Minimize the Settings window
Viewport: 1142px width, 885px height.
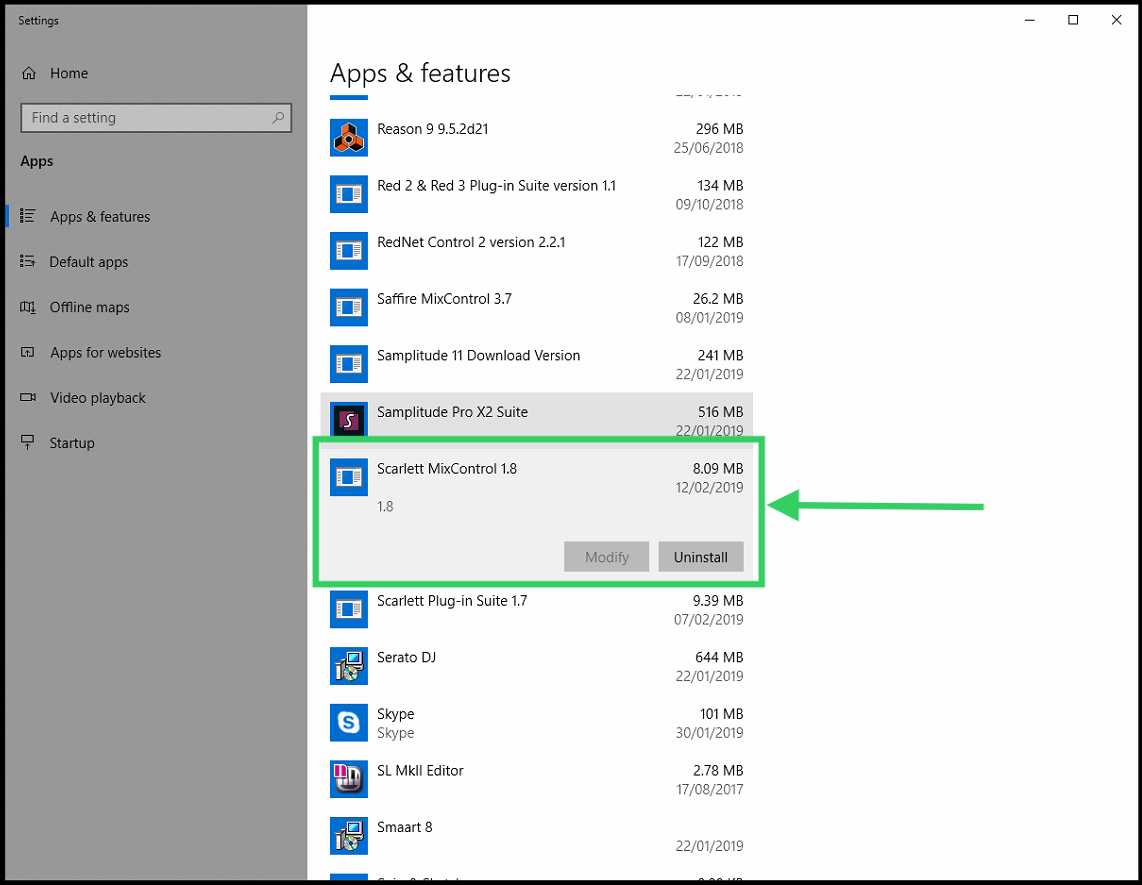point(1029,20)
